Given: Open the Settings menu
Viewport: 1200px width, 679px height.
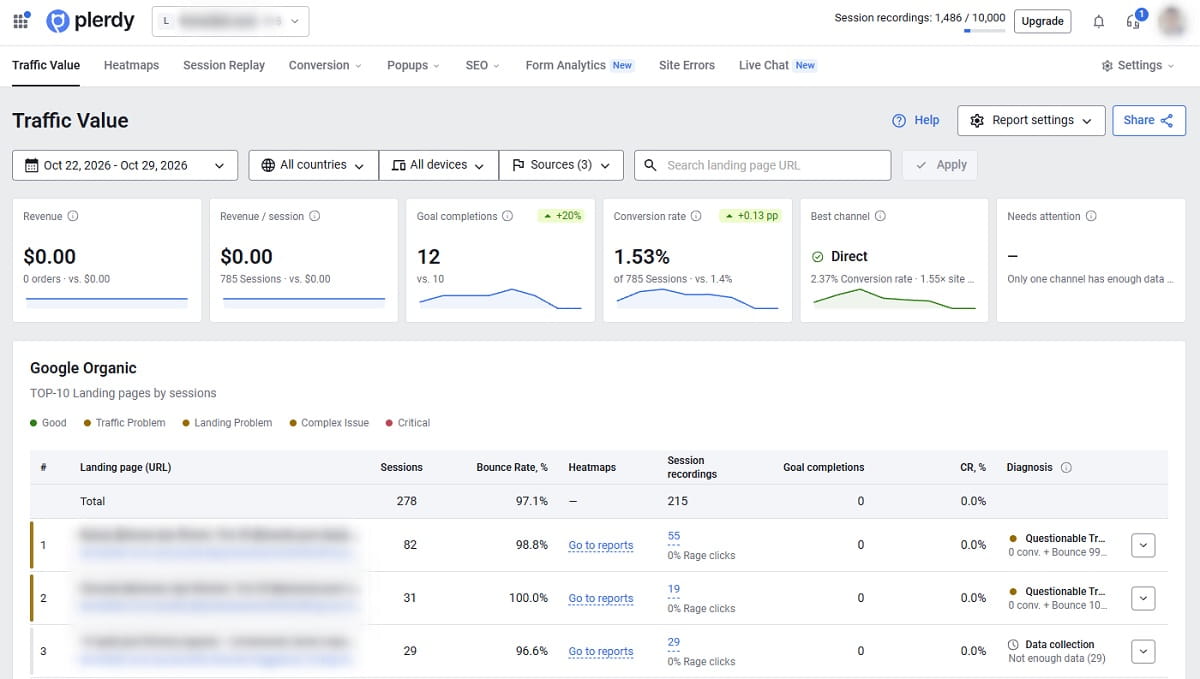Looking at the screenshot, I should click(x=1138, y=65).
